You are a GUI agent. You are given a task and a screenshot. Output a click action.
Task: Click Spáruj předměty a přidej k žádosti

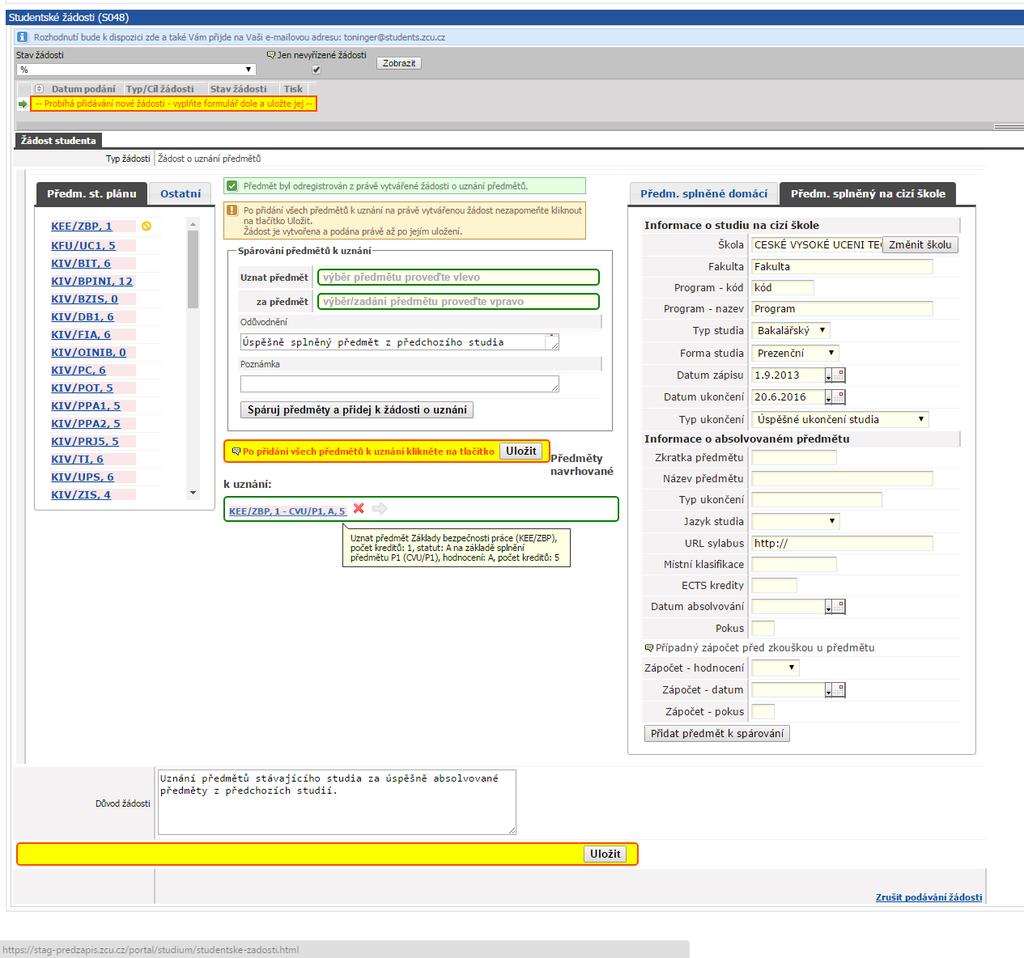[357, 410]
